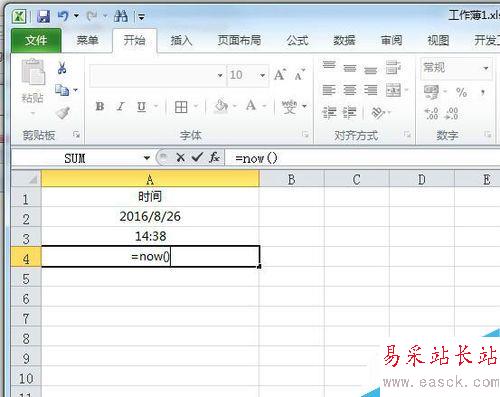Click the Copy icon
Image resolution: width=500 pixels, height=397 pixels.
tap(62, 90)
